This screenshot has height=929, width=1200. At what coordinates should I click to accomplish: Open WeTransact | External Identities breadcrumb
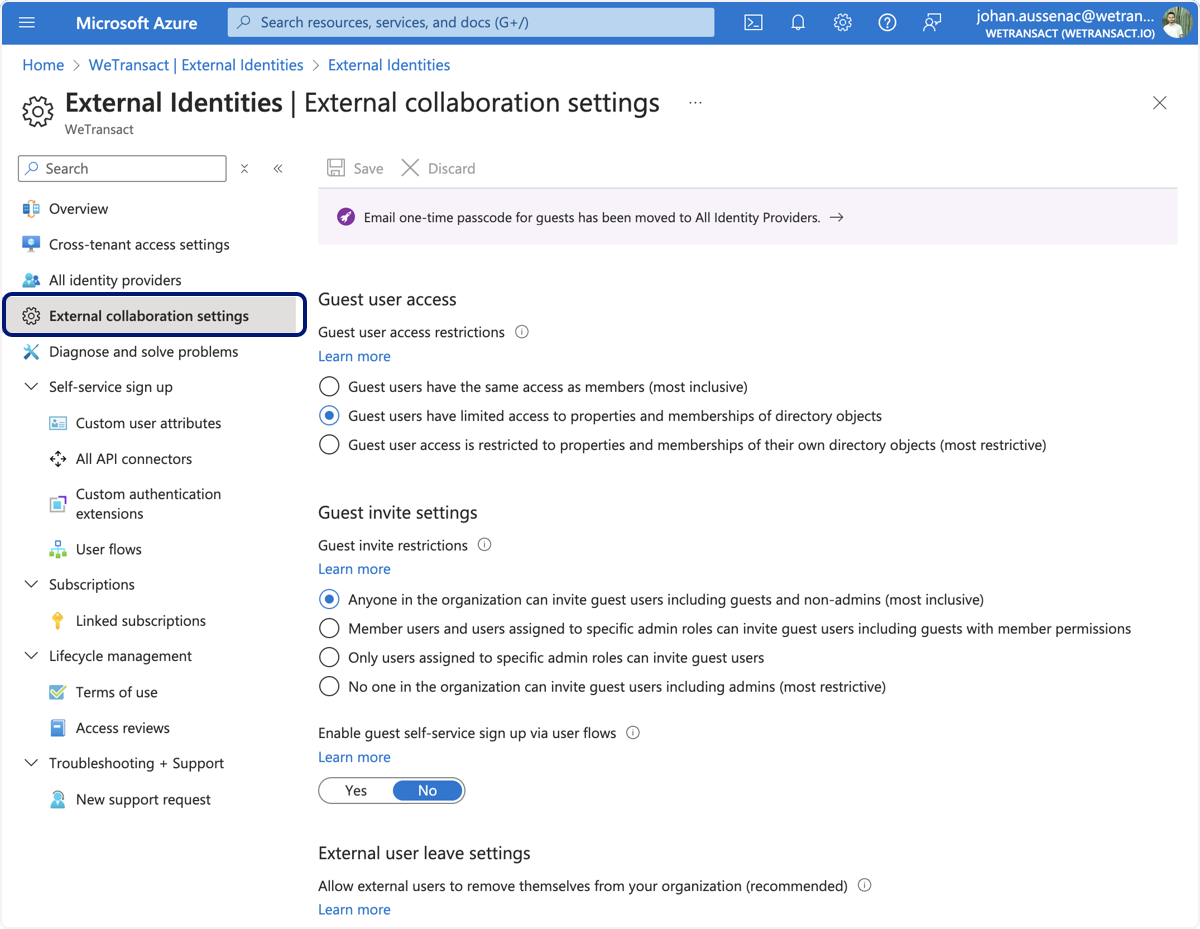point(196,65)
